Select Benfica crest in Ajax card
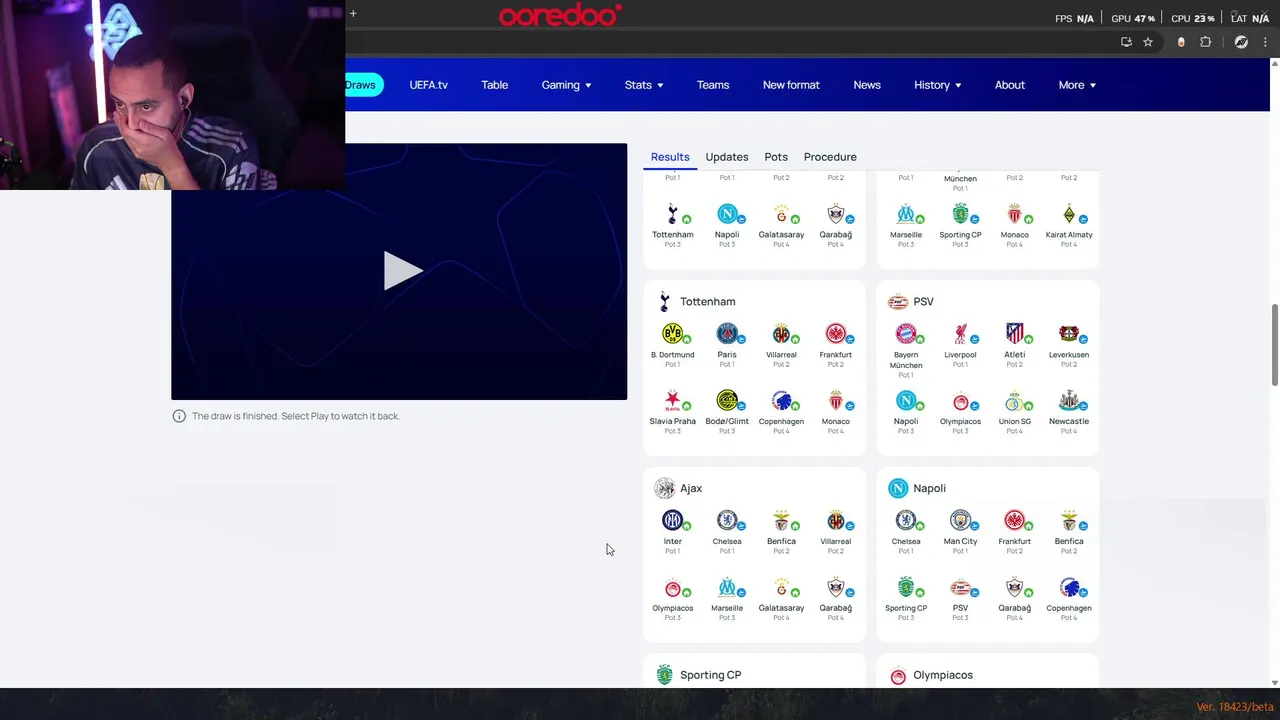1280x720 pixels. 781,520
